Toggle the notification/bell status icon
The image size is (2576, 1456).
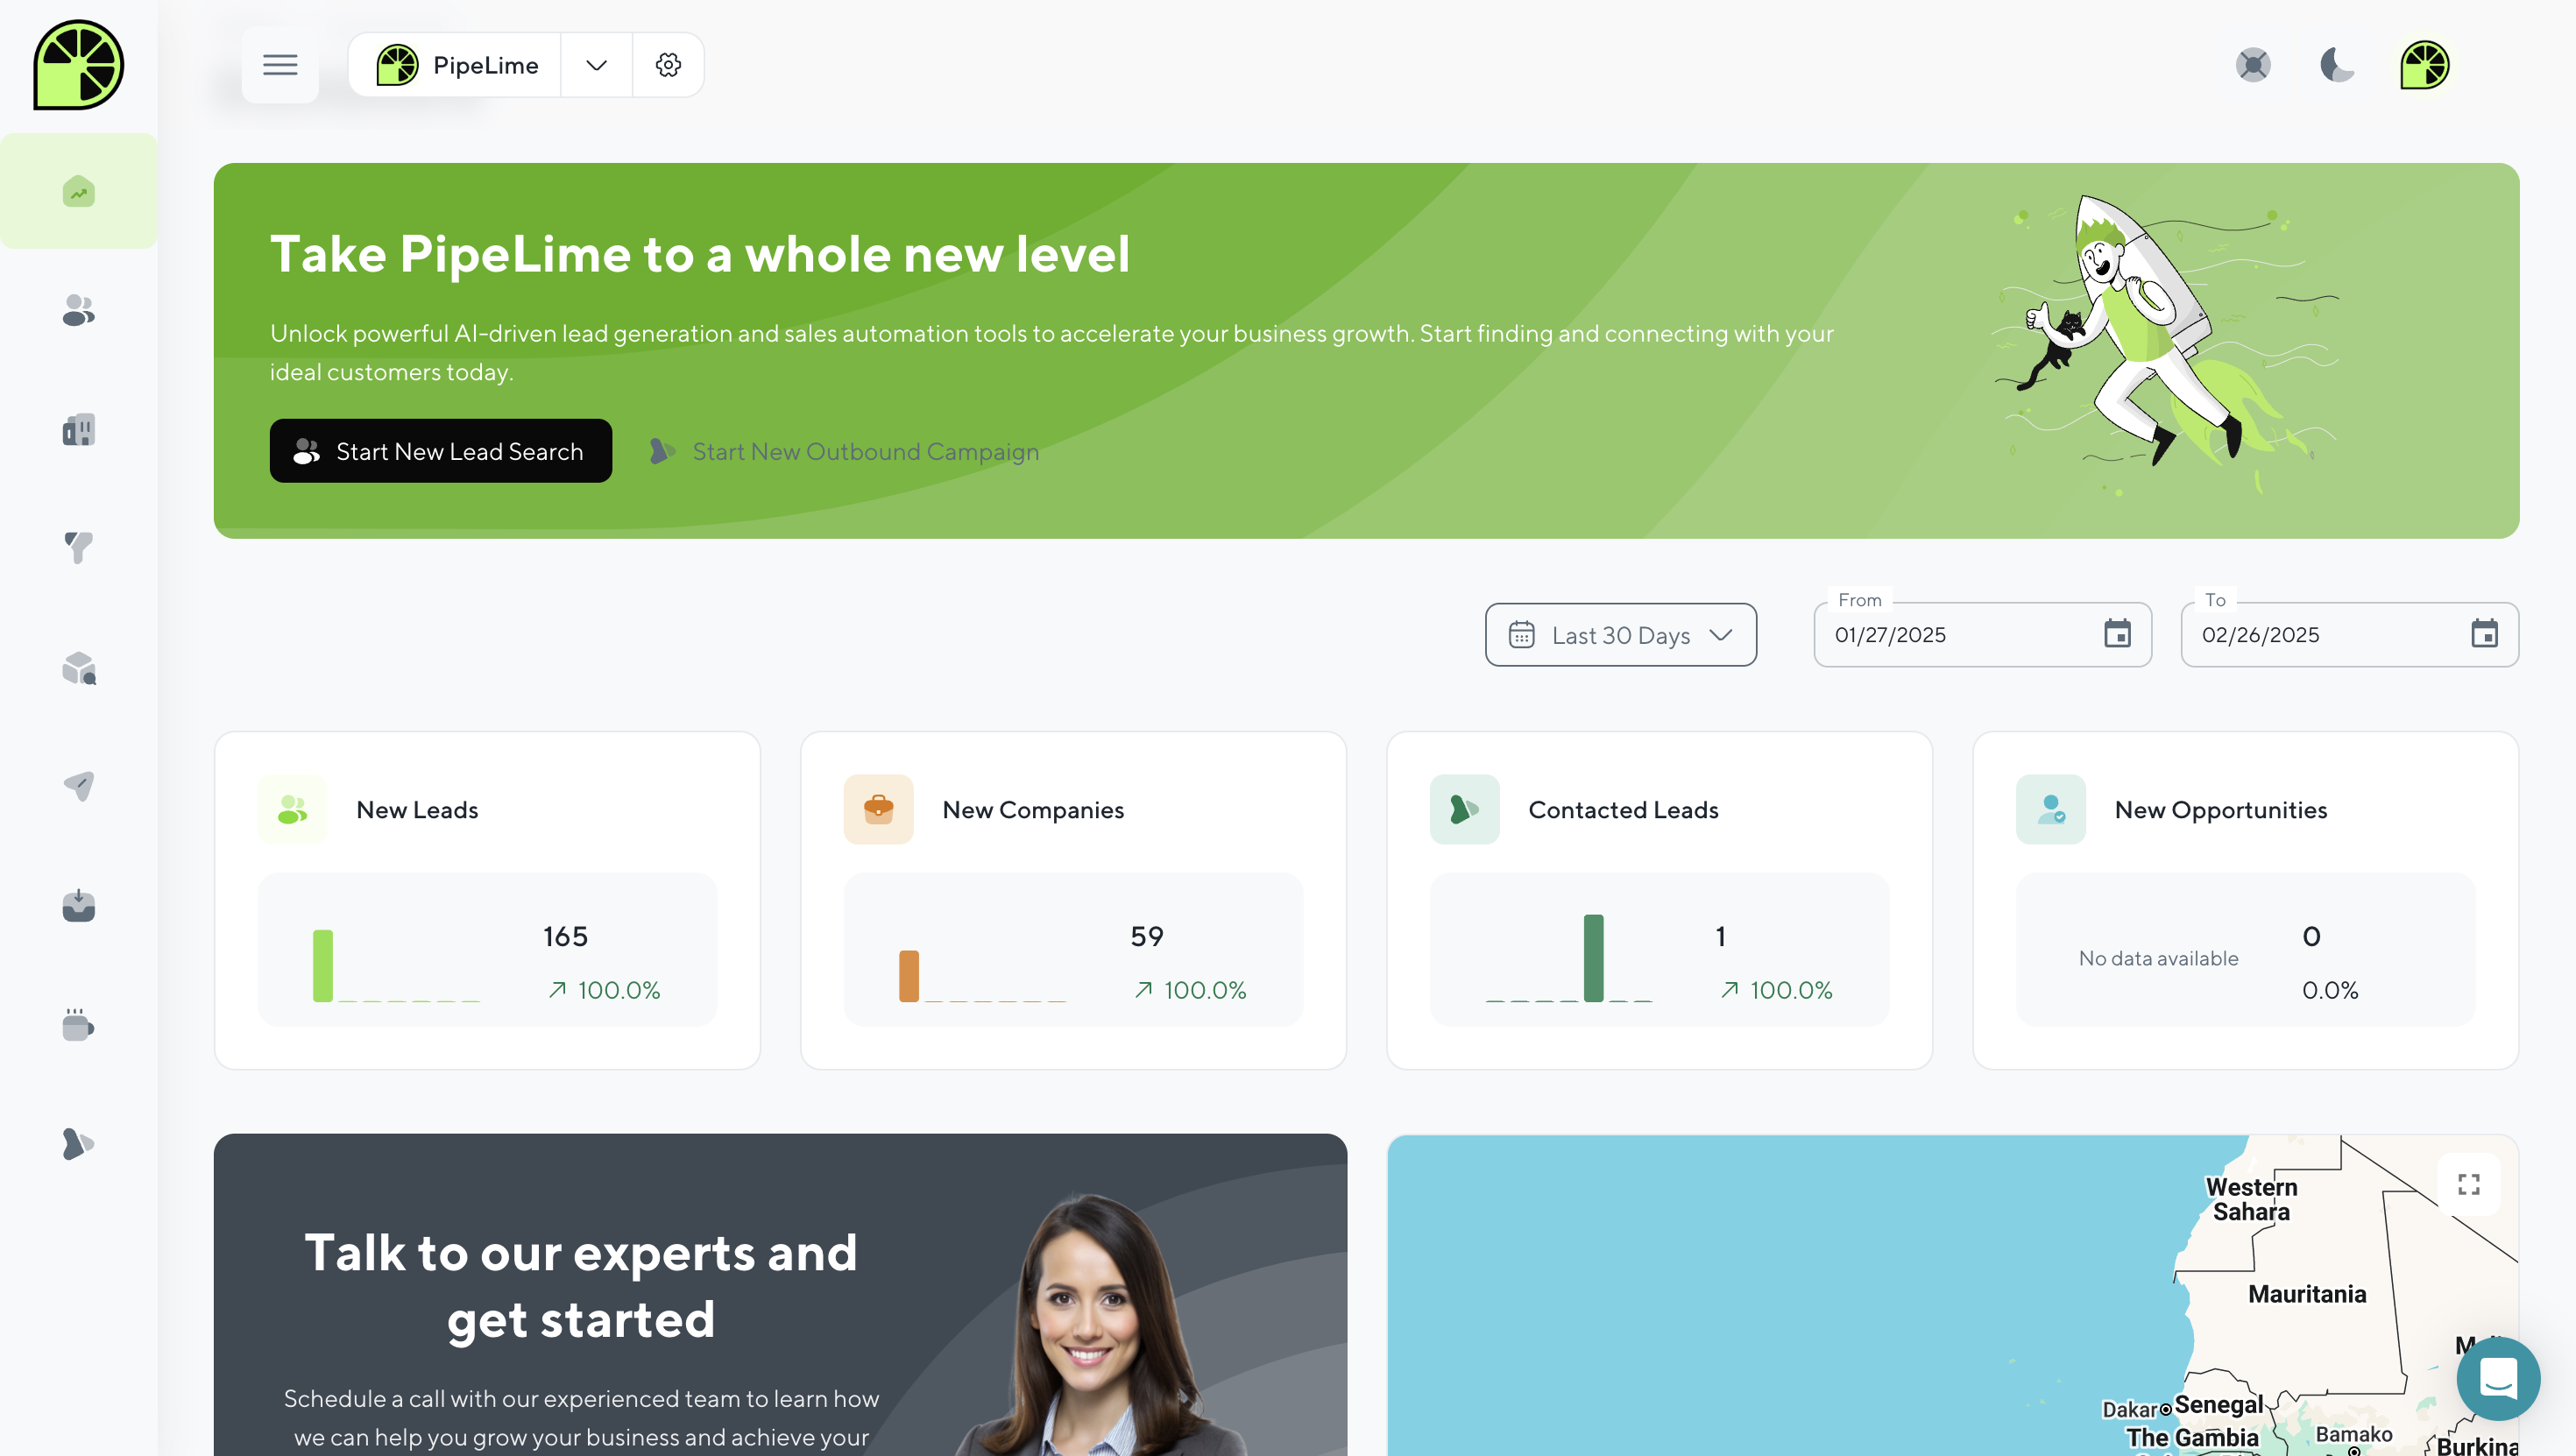(2254, 64)
